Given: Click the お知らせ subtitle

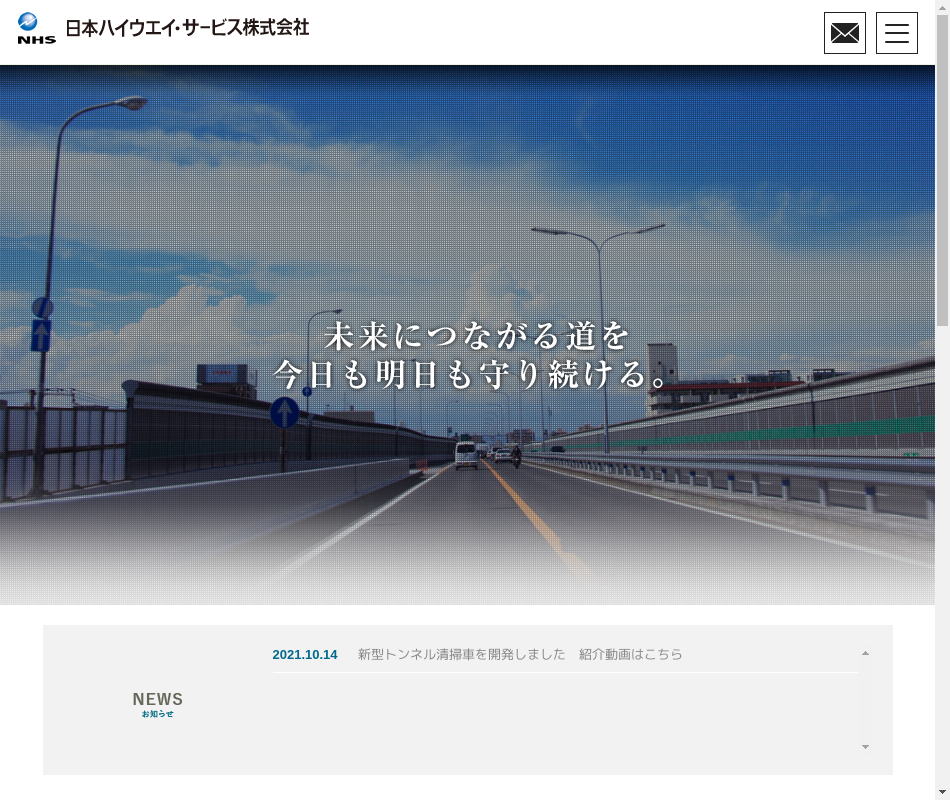Looking at the screenshot, I should 158,714.
